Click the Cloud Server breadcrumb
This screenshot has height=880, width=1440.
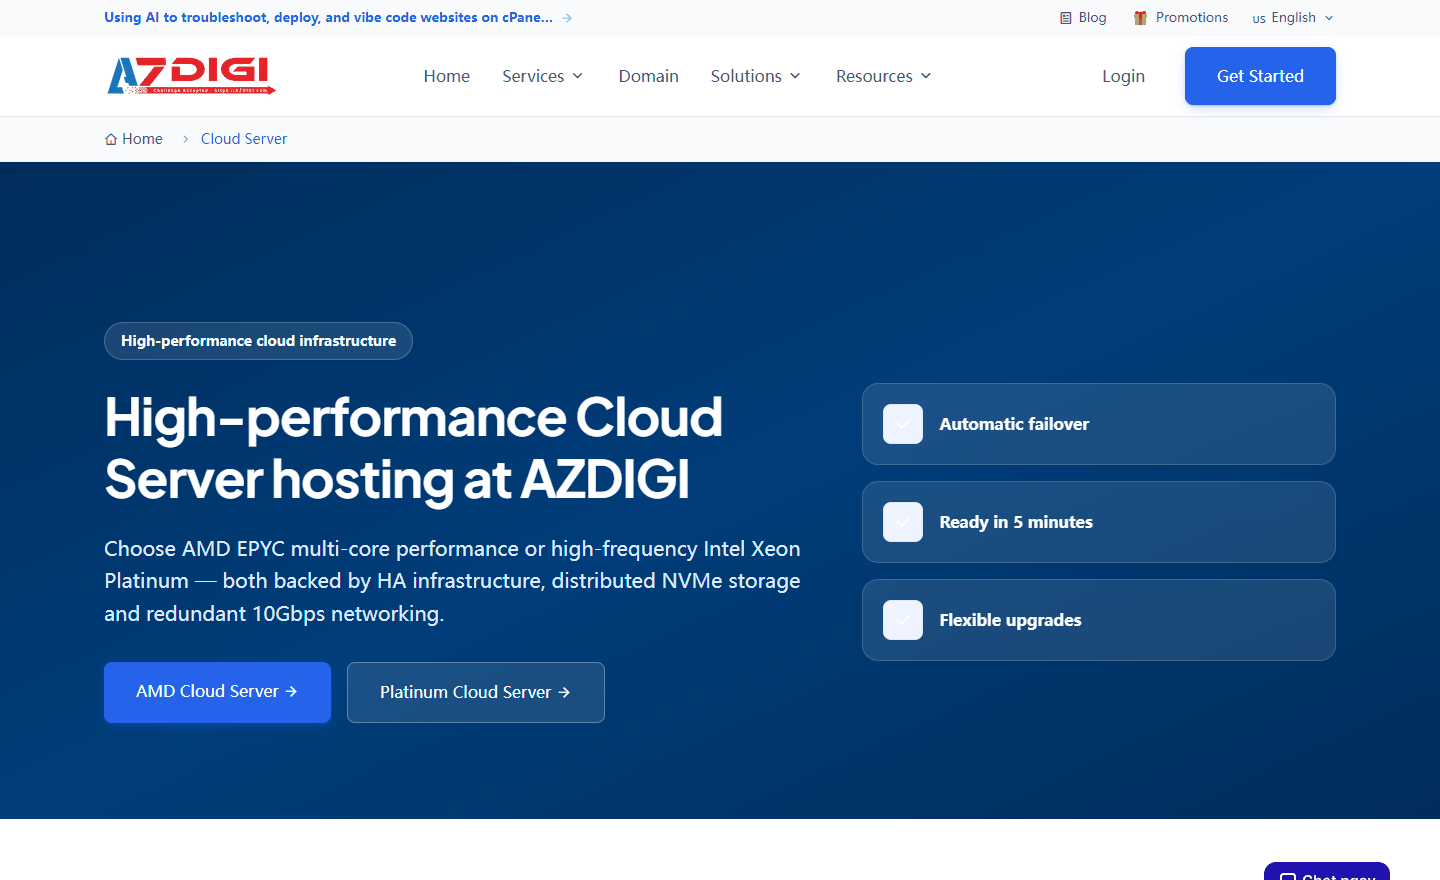click(x=244, y=139)
